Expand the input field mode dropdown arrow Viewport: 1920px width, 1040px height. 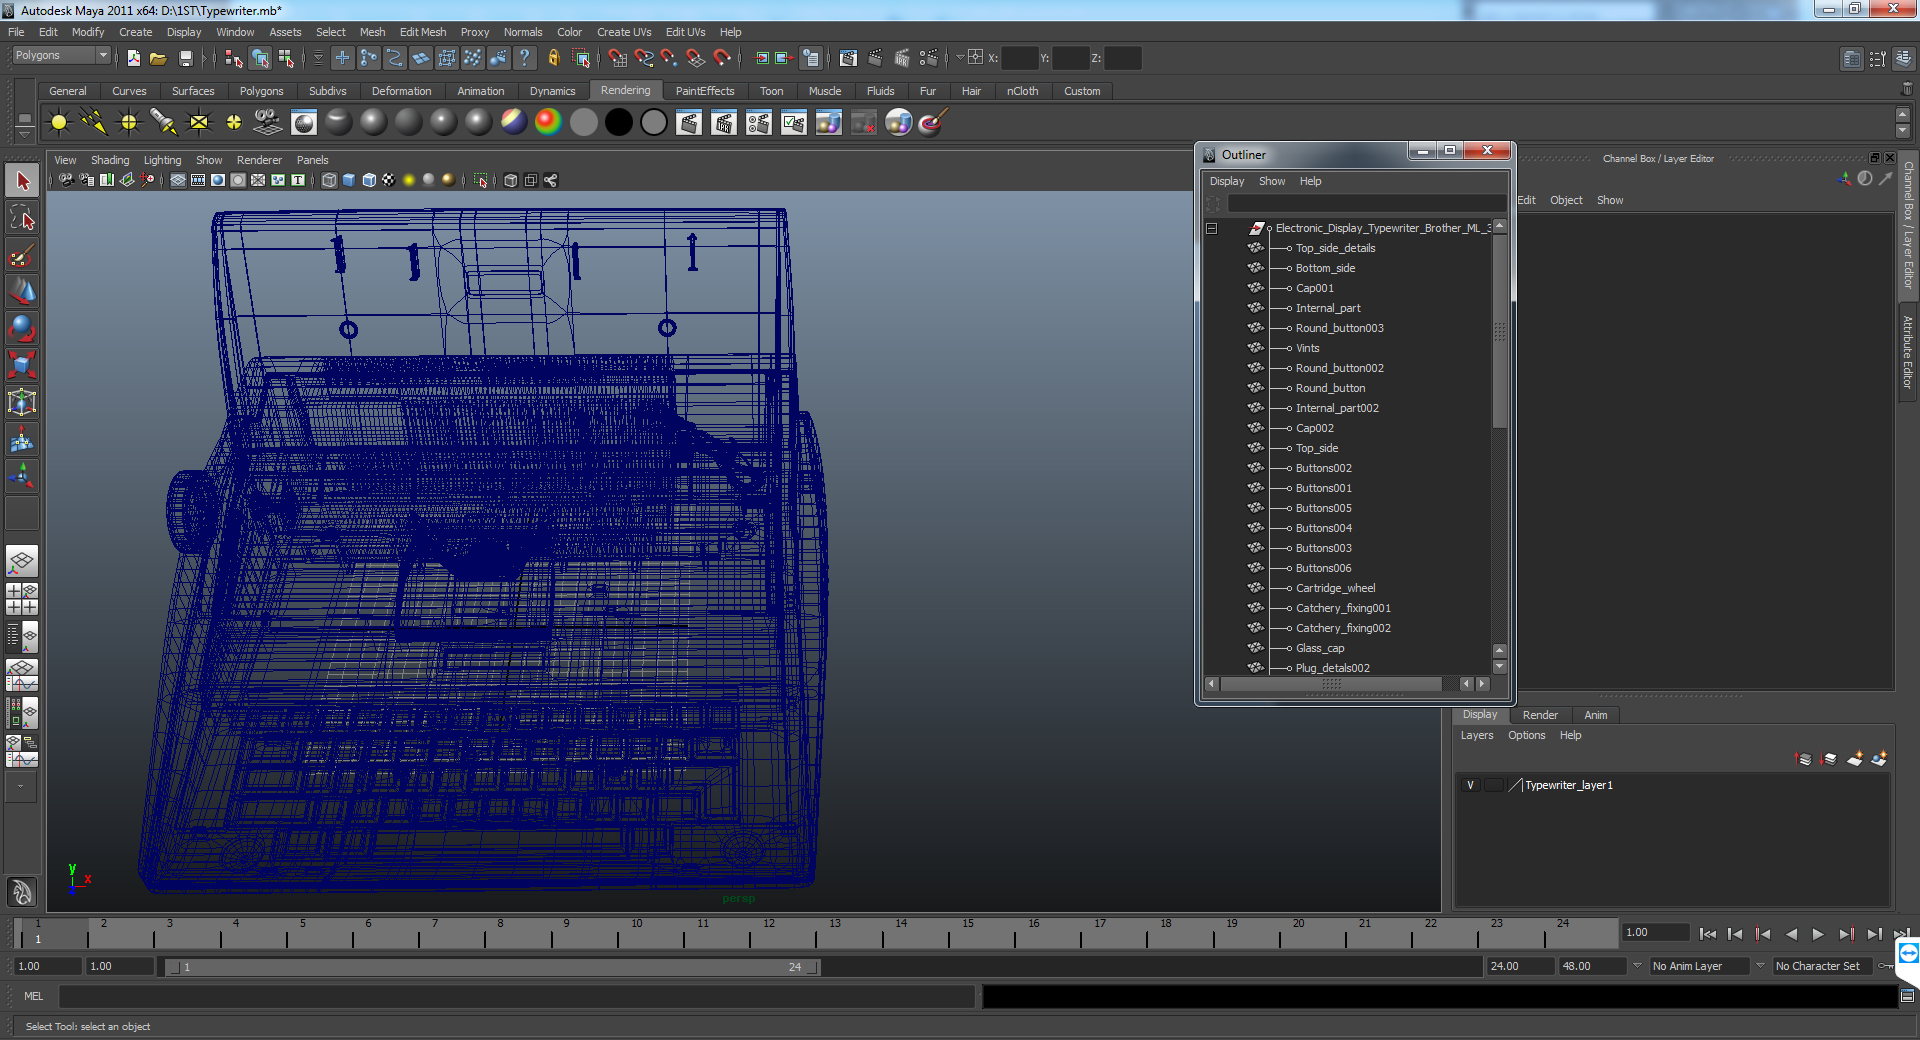click(x=959, y=58)
